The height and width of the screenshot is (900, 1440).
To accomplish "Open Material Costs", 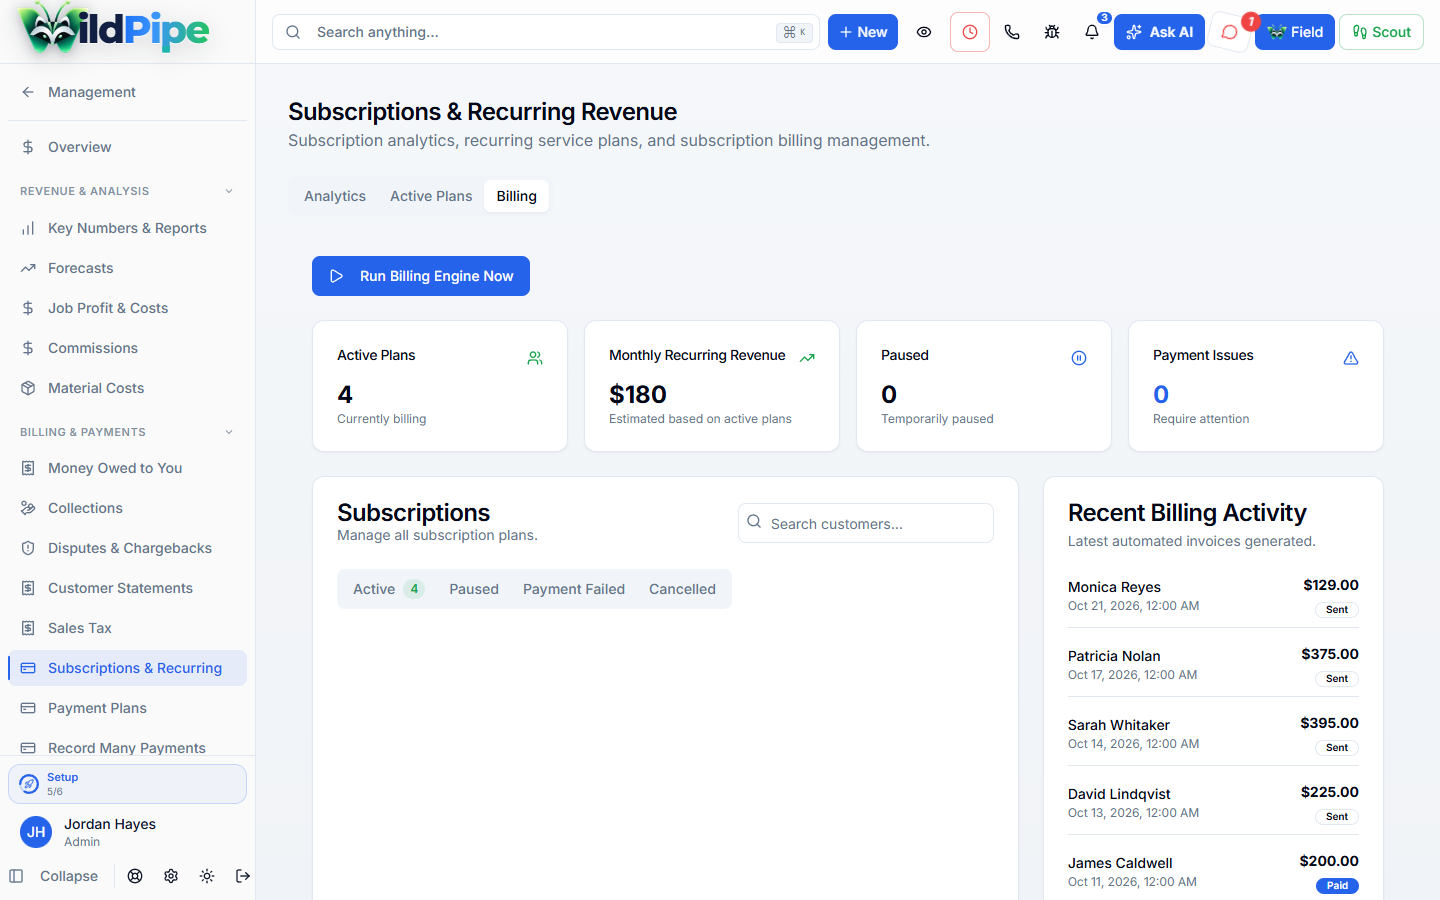I will [x=127, y=388].
